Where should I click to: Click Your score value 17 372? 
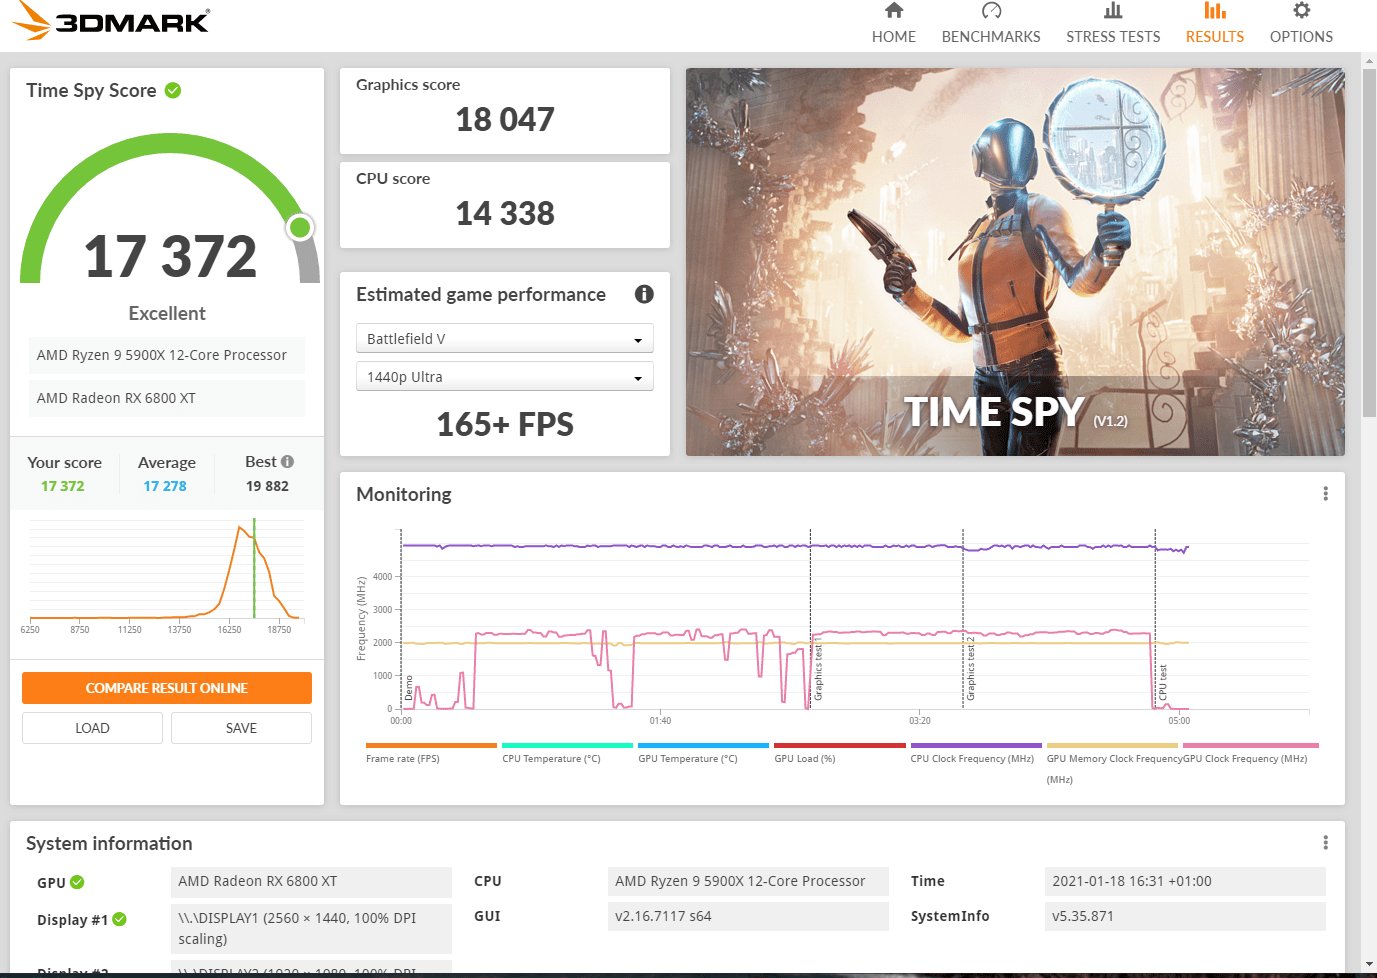pyautogui.click(x=63, y=486)
